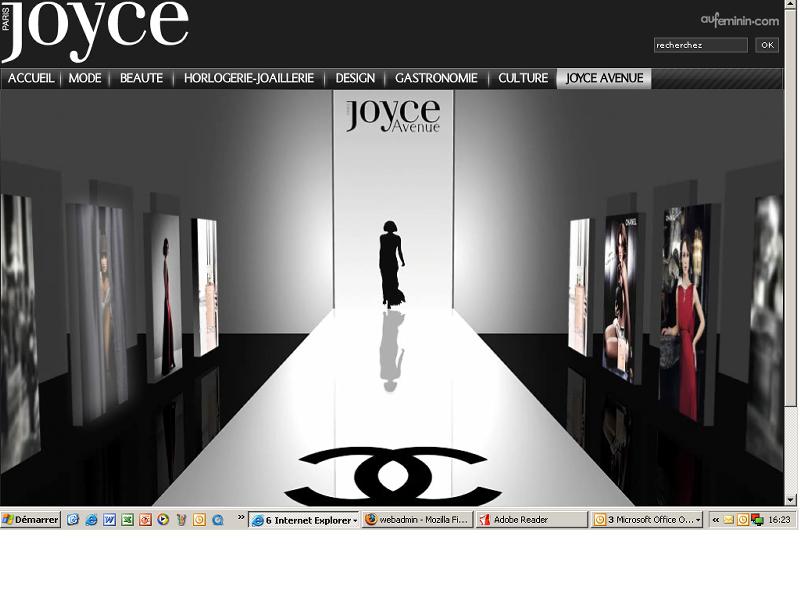
Task: Open the Internet Explorer taskbar group
Action: click(304, 520)
